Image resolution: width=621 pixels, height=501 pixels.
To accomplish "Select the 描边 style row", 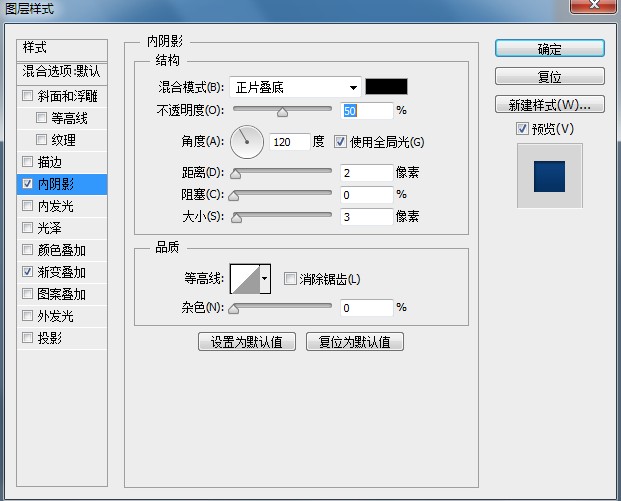I will click(x=62, y=162).
